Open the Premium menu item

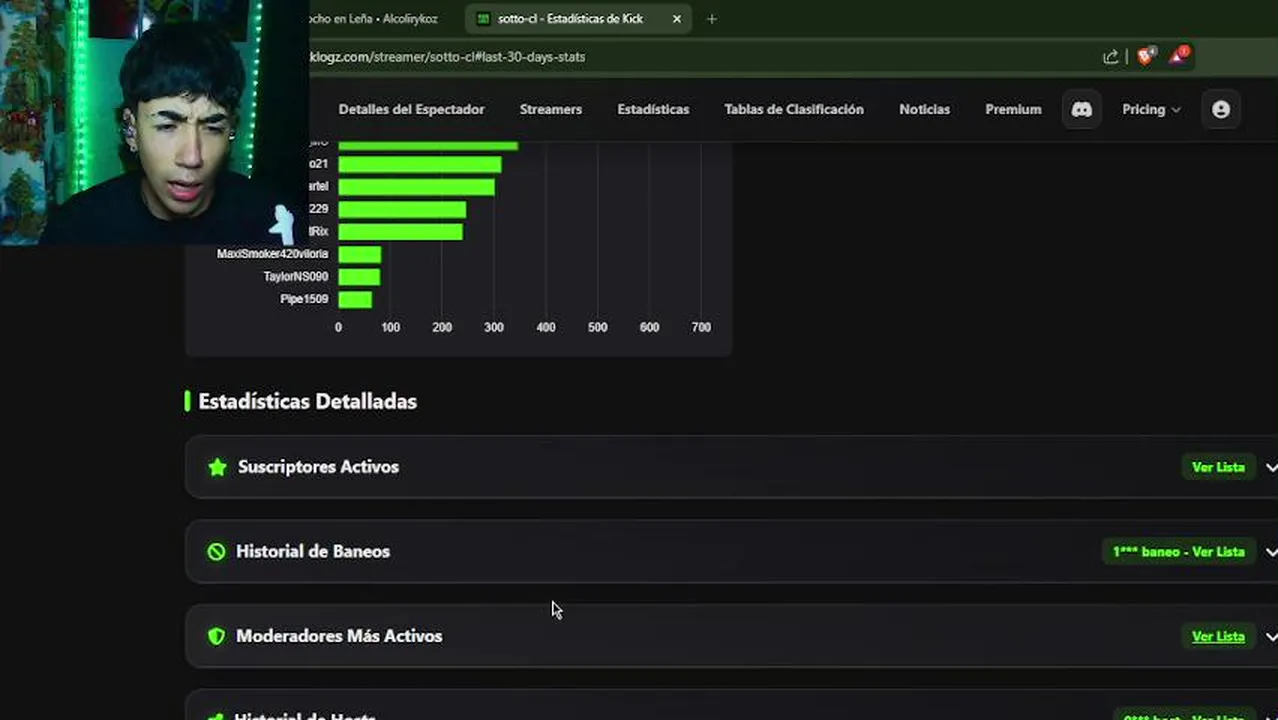point(1013,109)
